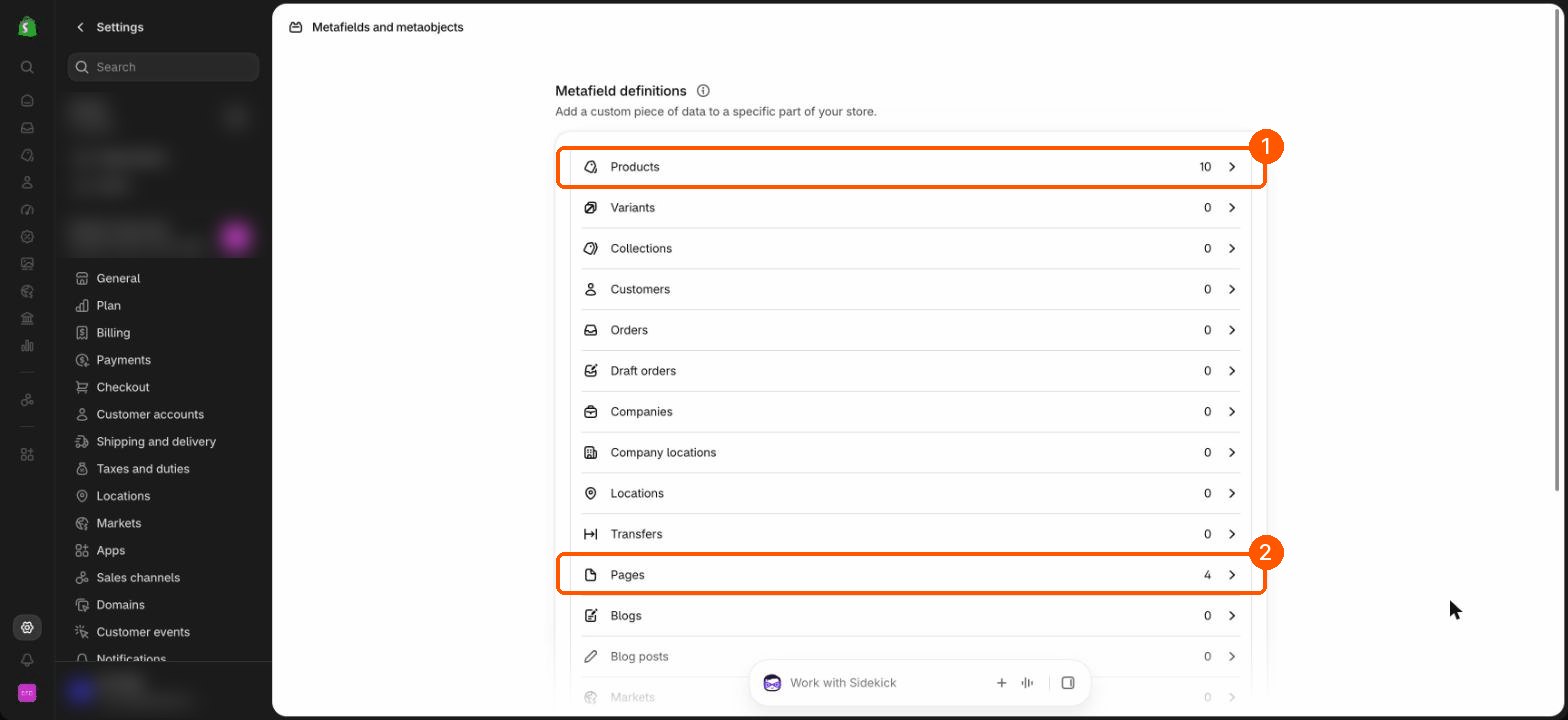1568x720 pixels.
Task: Go back using the Settings back arrow
Action: [80, 27]
